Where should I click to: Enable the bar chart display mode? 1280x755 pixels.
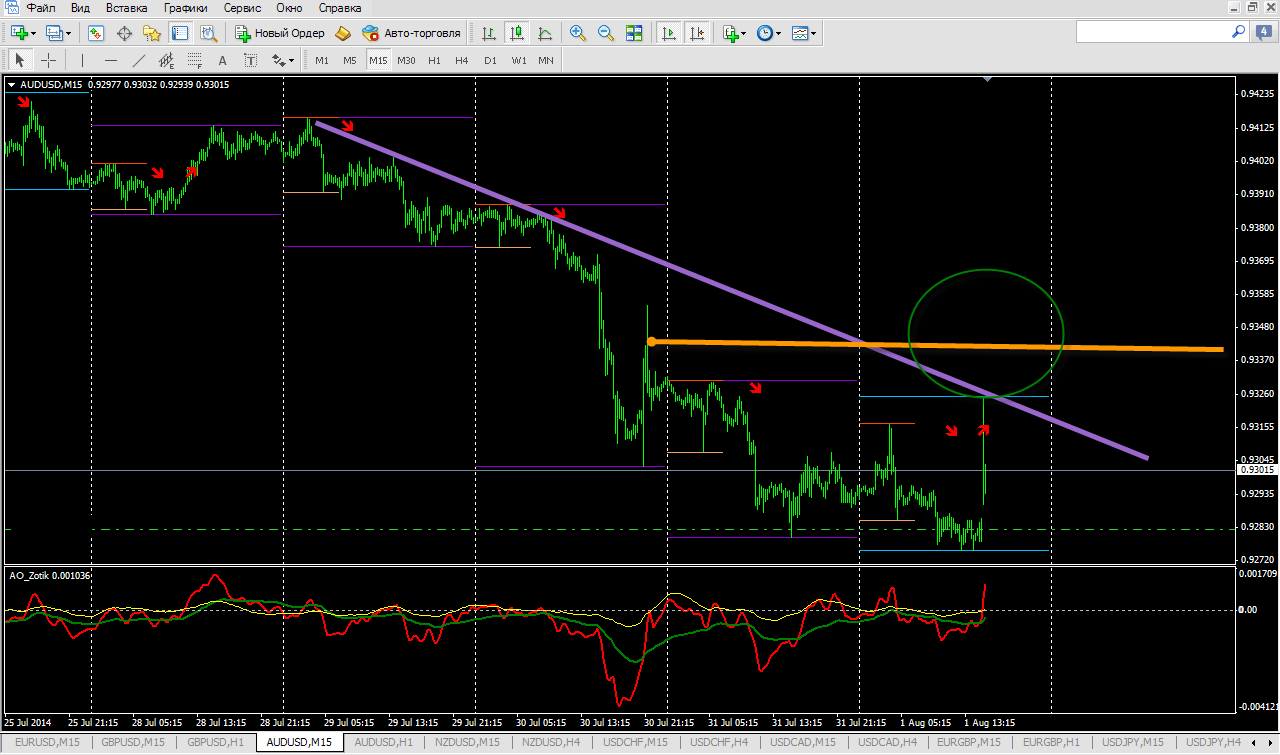[489, 33]
